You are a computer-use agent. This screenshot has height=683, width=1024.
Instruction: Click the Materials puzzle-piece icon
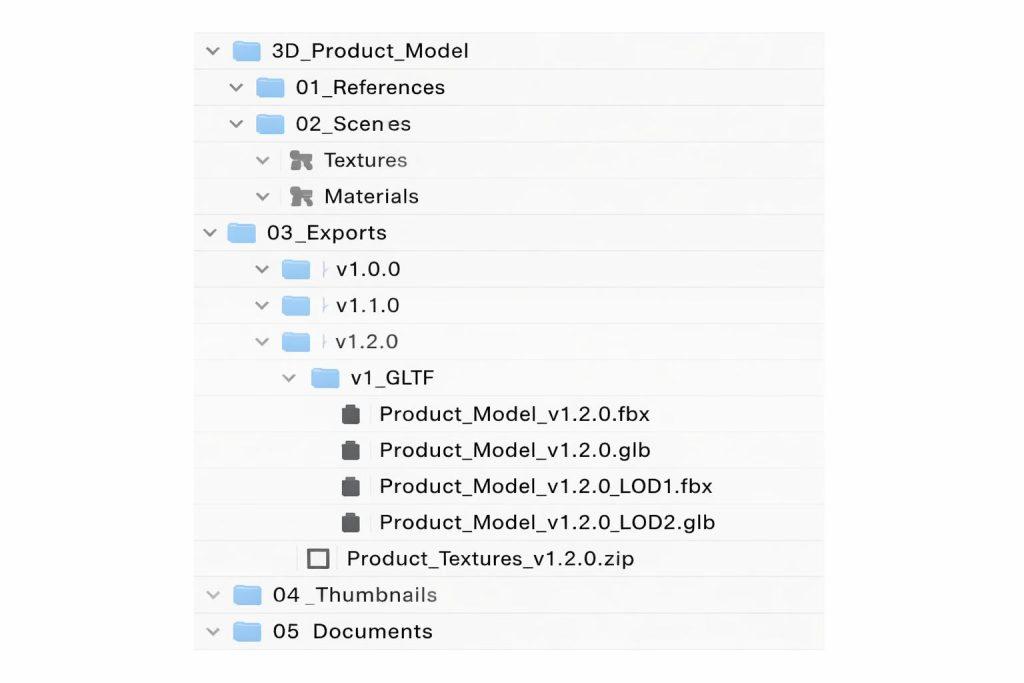point(301,196)
